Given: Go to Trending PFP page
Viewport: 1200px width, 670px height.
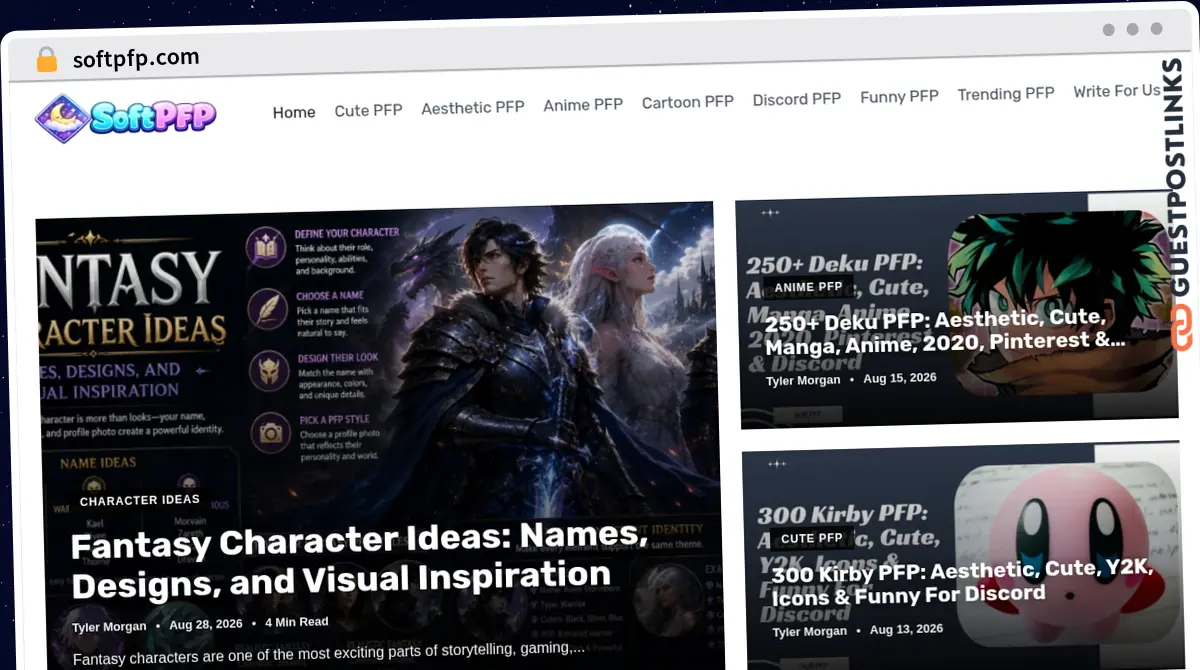Looking at the screenshot, I should point(1006,93).
